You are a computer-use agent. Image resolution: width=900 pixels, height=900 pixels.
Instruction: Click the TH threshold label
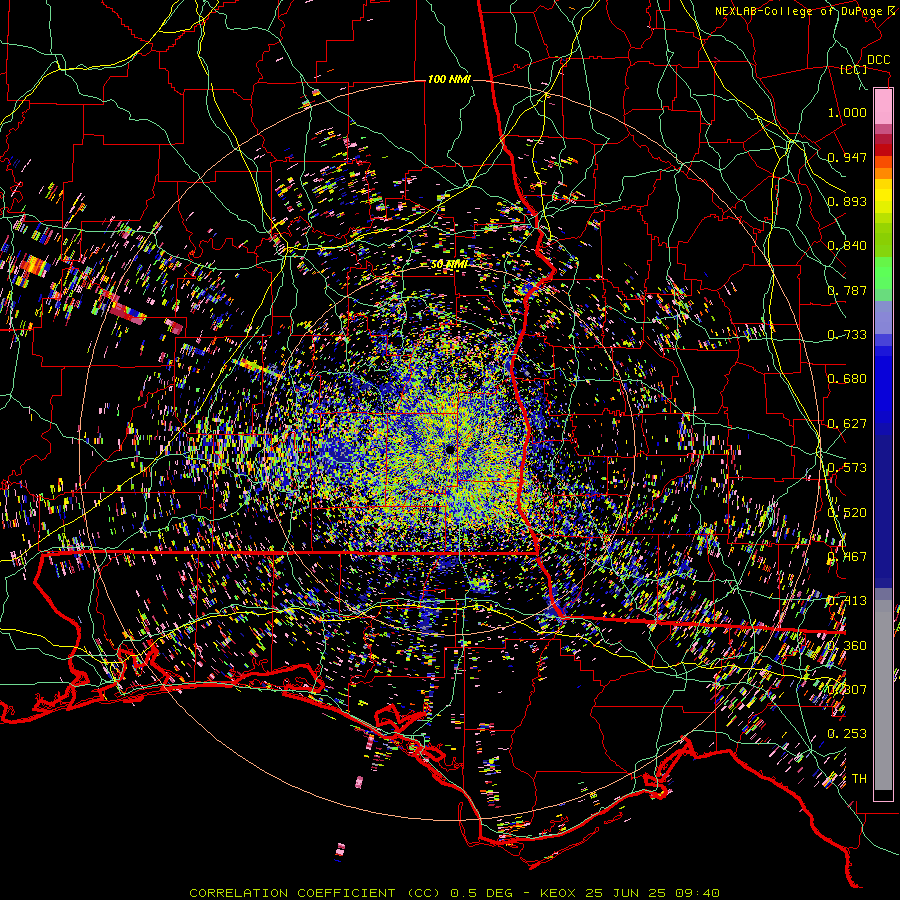[859, 779]
